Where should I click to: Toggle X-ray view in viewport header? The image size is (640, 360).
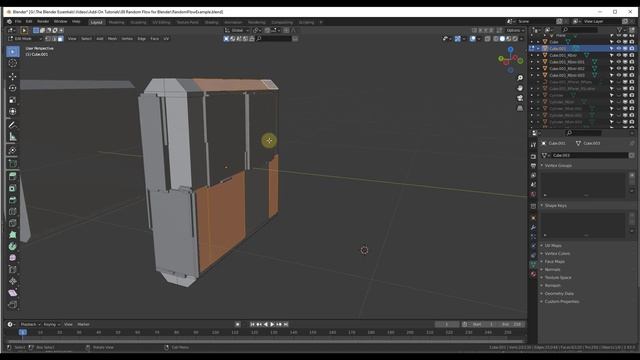[x=487, y=39]
